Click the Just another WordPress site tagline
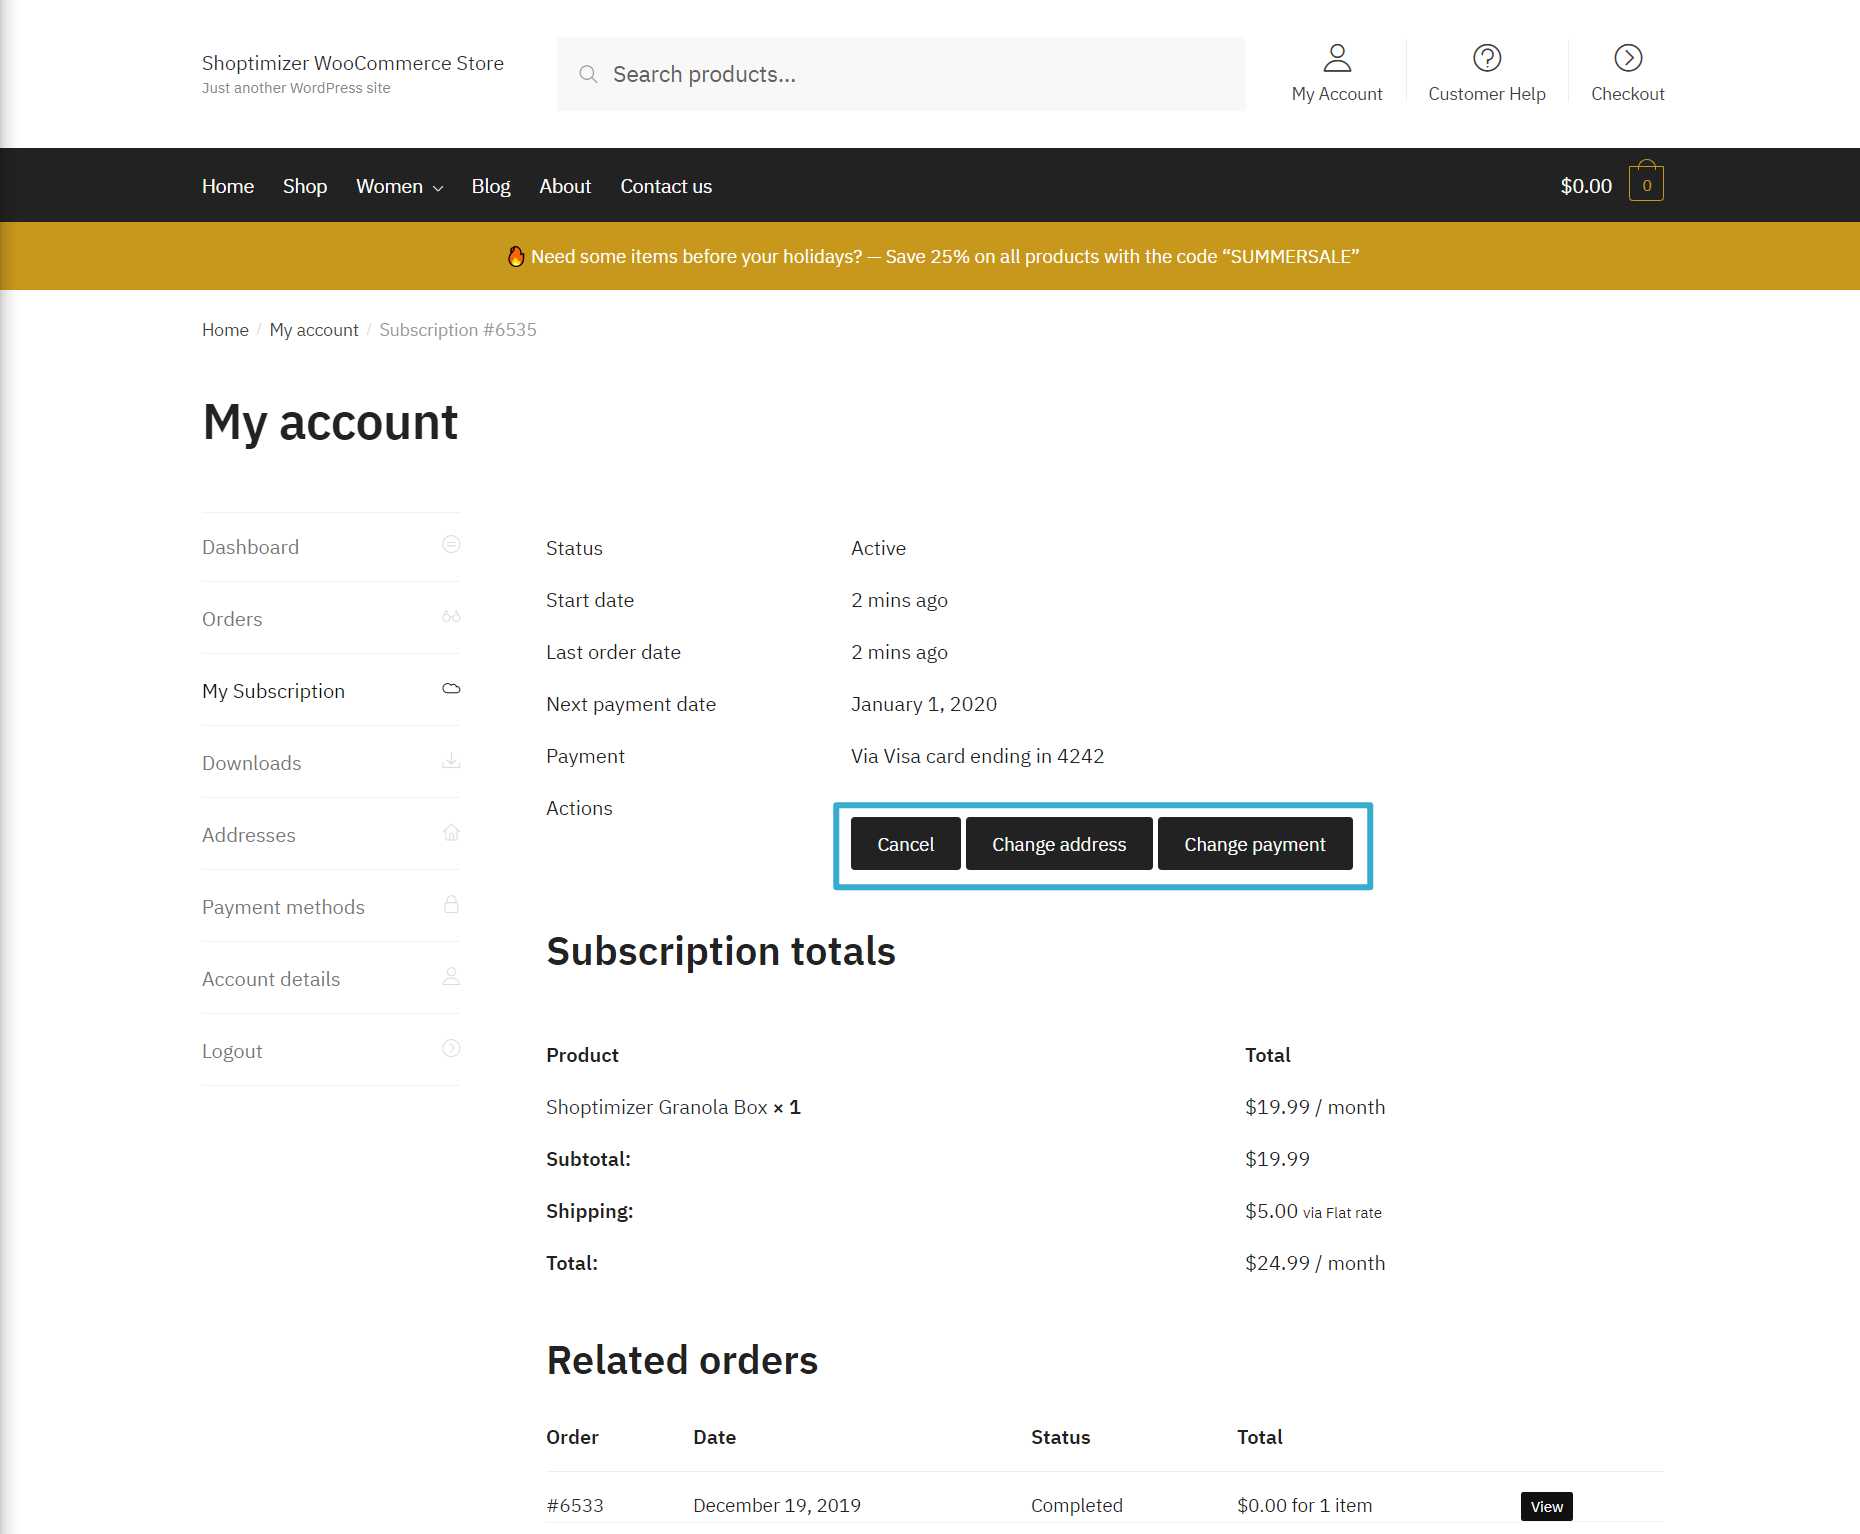The image size is (1860, 1534). pos(296,88)
